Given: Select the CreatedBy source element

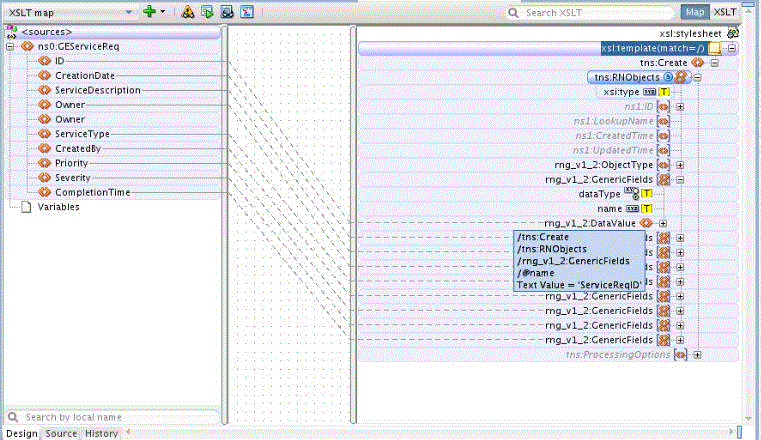Looking at the screenshot, I should pyautogui.click(x=78, y=148).
